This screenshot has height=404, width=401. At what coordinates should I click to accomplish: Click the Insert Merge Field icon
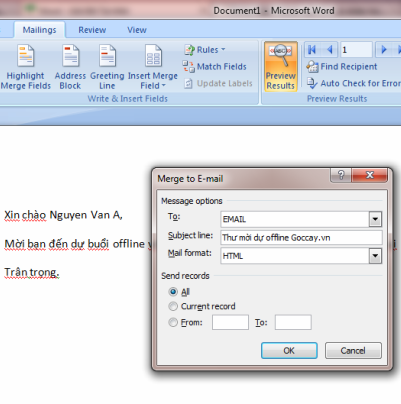(153, 56)
